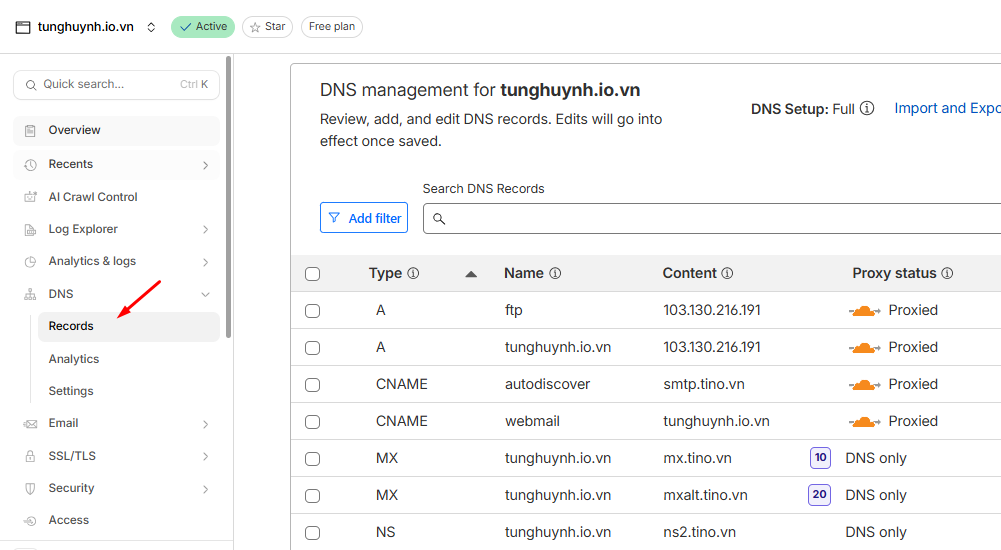Click the ns2.tino.vn content cell

pyautogui.click(x=699, y=532)
